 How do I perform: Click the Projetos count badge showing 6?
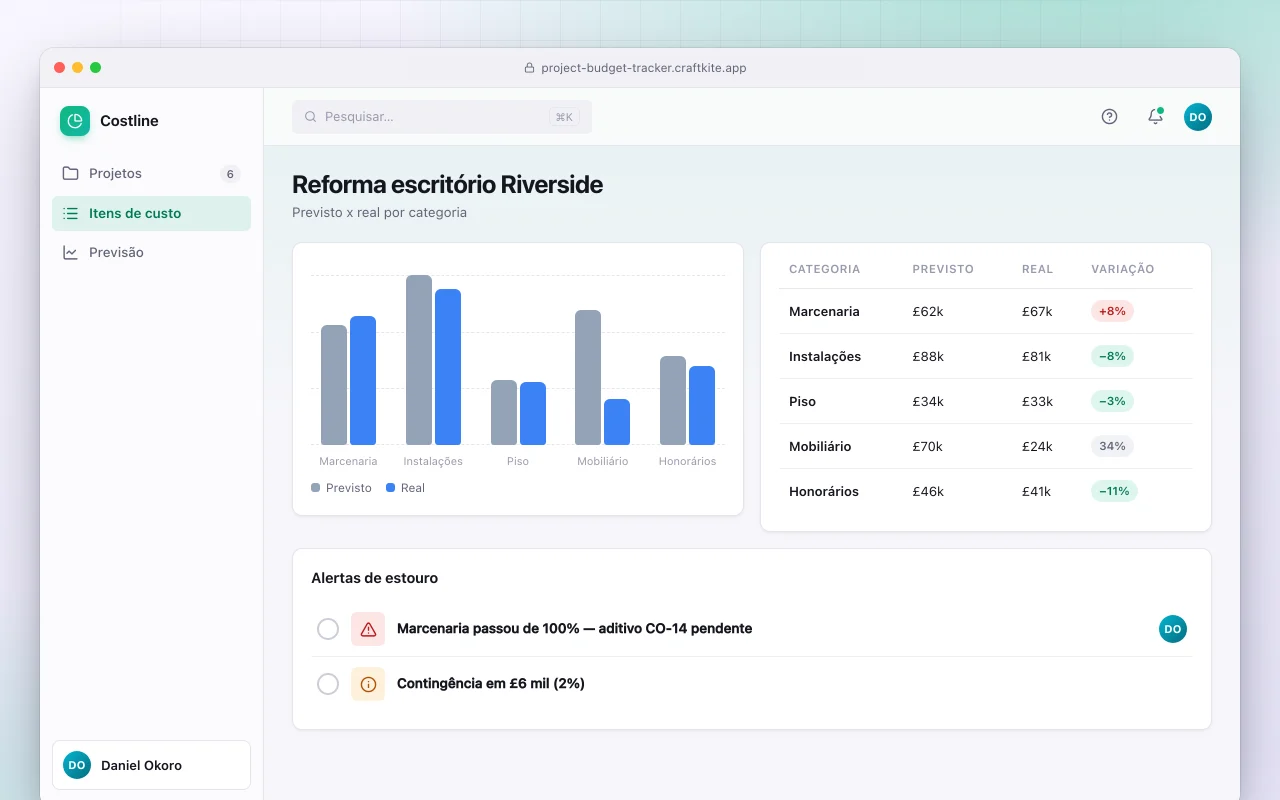coord(230,174)
